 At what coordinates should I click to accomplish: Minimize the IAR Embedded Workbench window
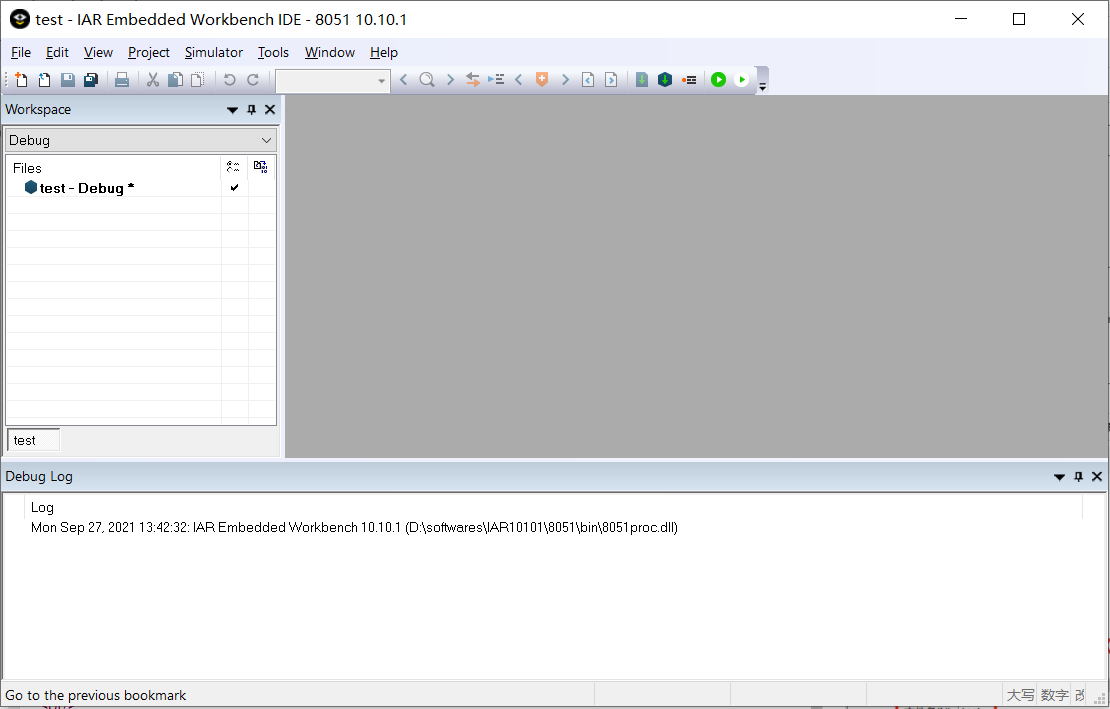[961, 19]
